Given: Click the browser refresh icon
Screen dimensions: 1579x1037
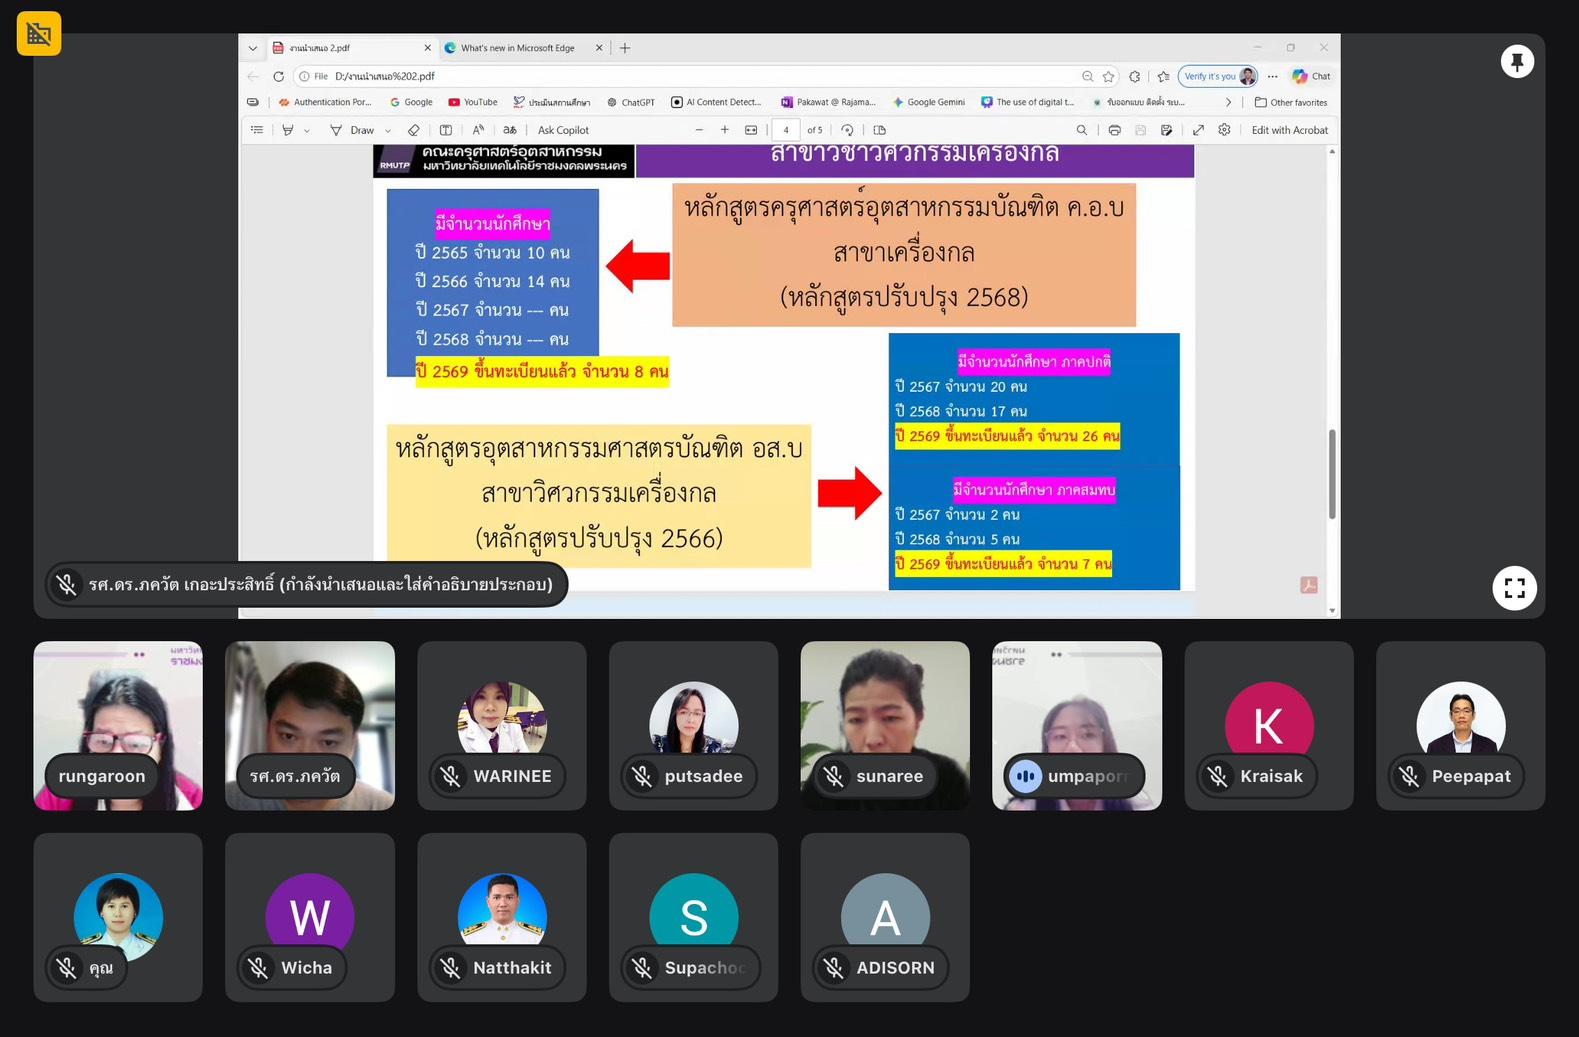Looking at the screenshot, I should pos(278,76).
